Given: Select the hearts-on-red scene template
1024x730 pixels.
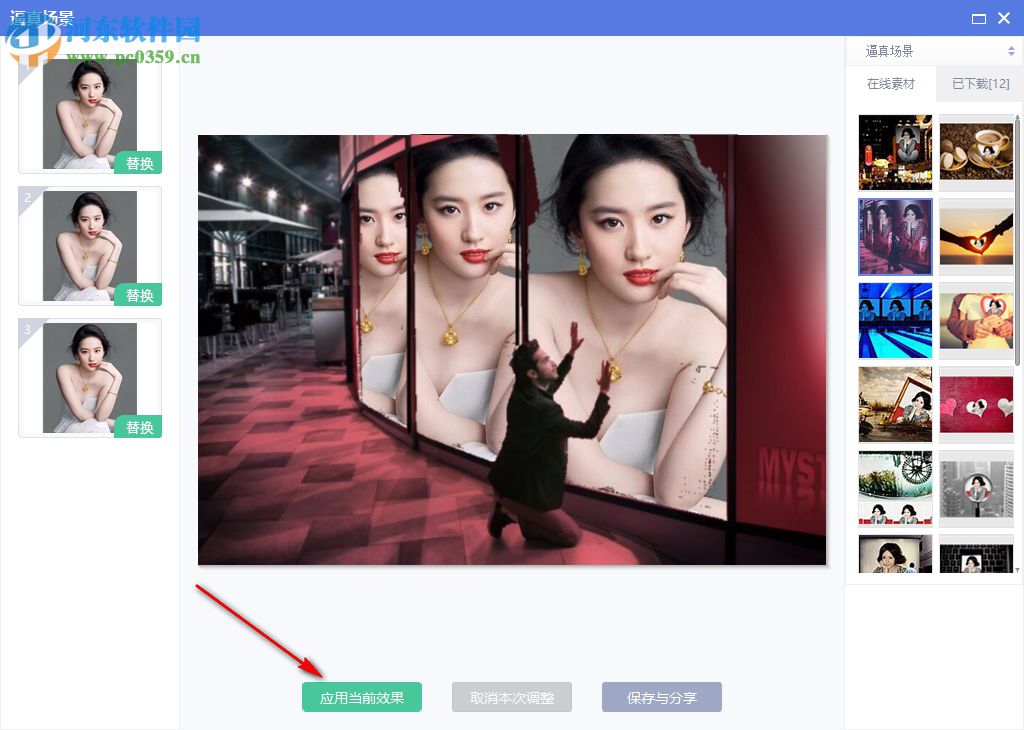Looking at the screenshot, I should point(977,404).
